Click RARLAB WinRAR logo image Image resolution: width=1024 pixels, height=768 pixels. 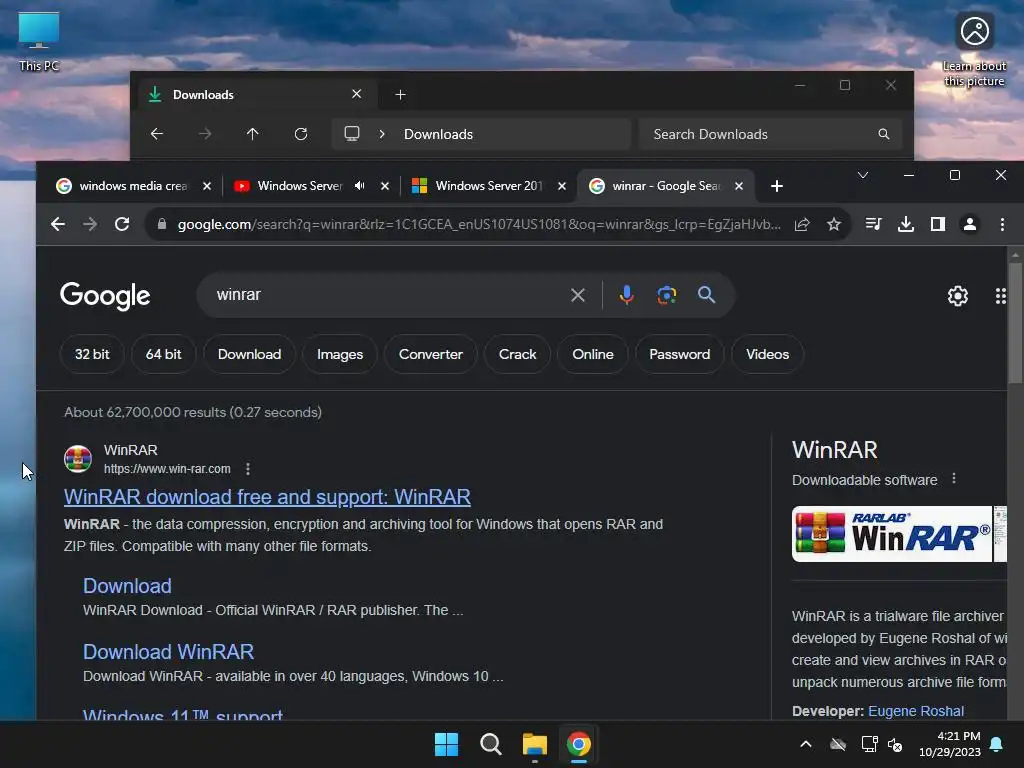(x=891, y=534)
